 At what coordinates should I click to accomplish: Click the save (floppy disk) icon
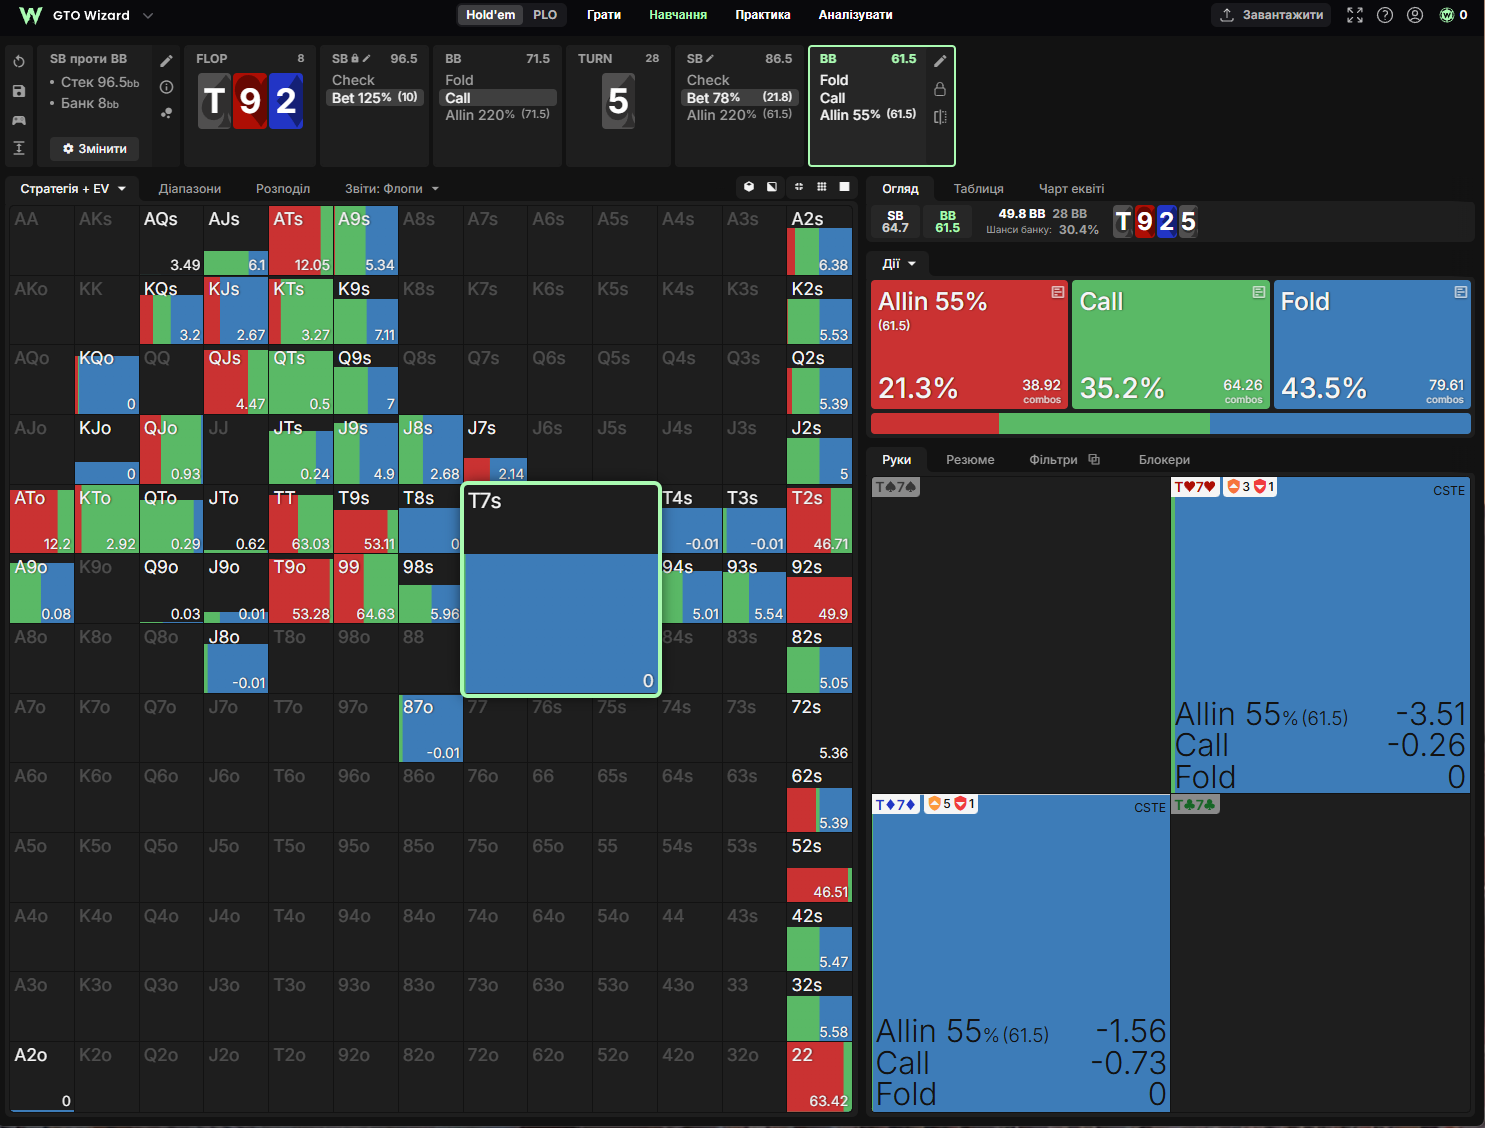[18, 91]
